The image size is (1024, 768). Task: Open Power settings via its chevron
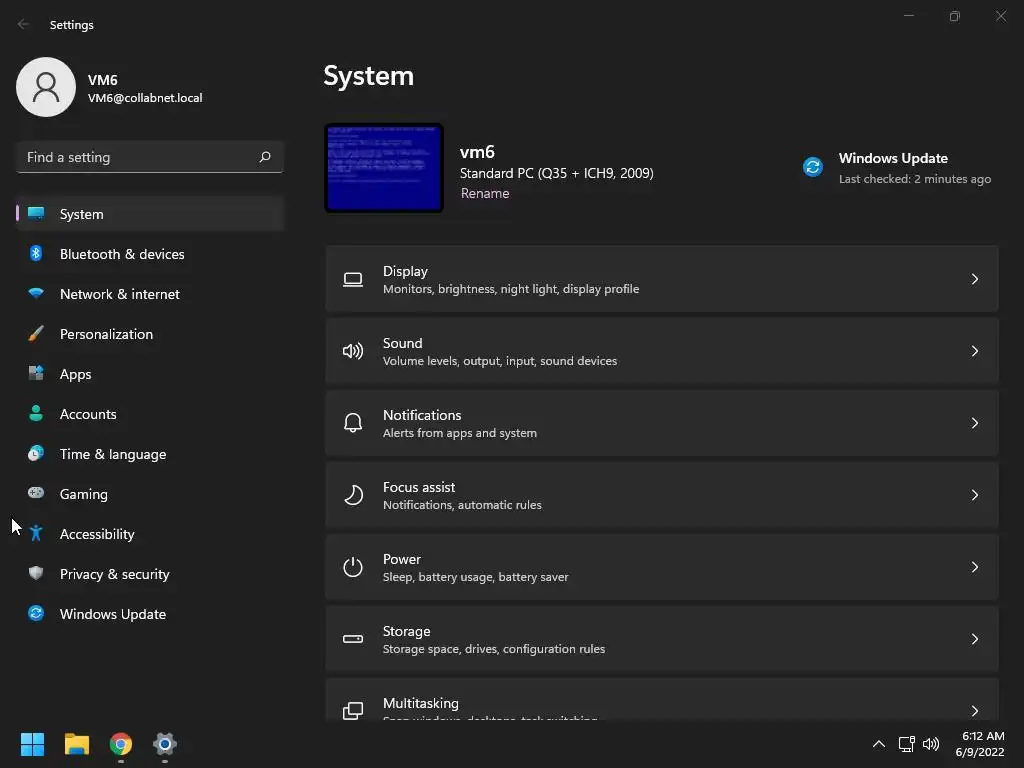tap(974, 567)
